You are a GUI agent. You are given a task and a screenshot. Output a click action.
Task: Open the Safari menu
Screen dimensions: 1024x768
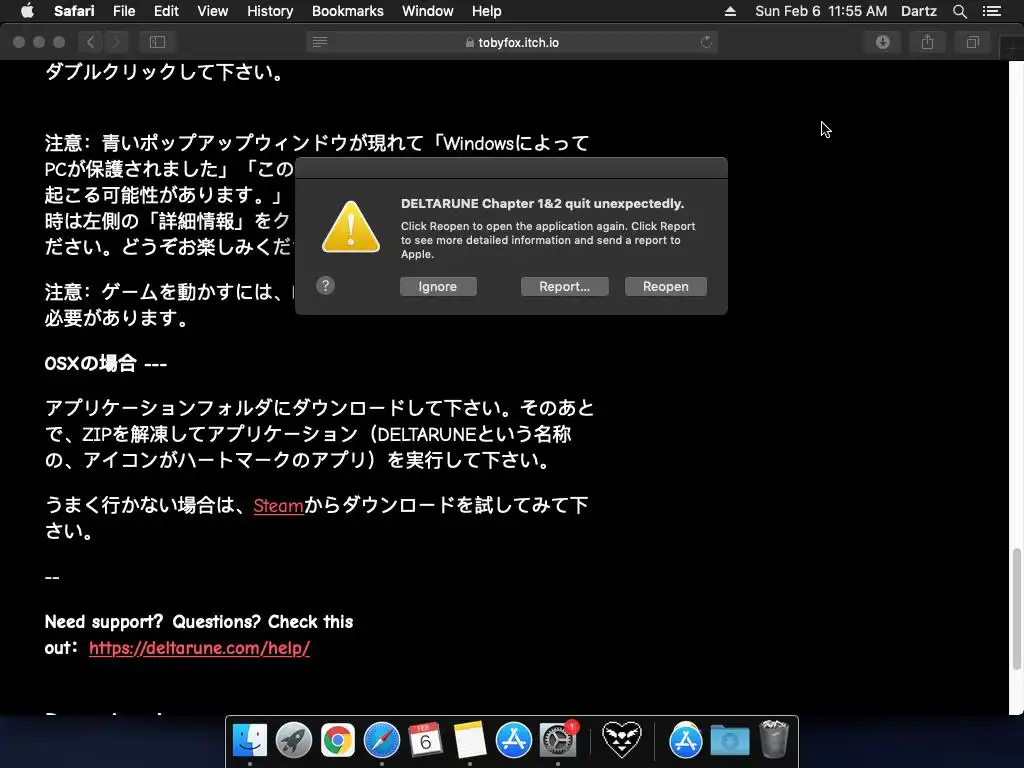[74, 11]
